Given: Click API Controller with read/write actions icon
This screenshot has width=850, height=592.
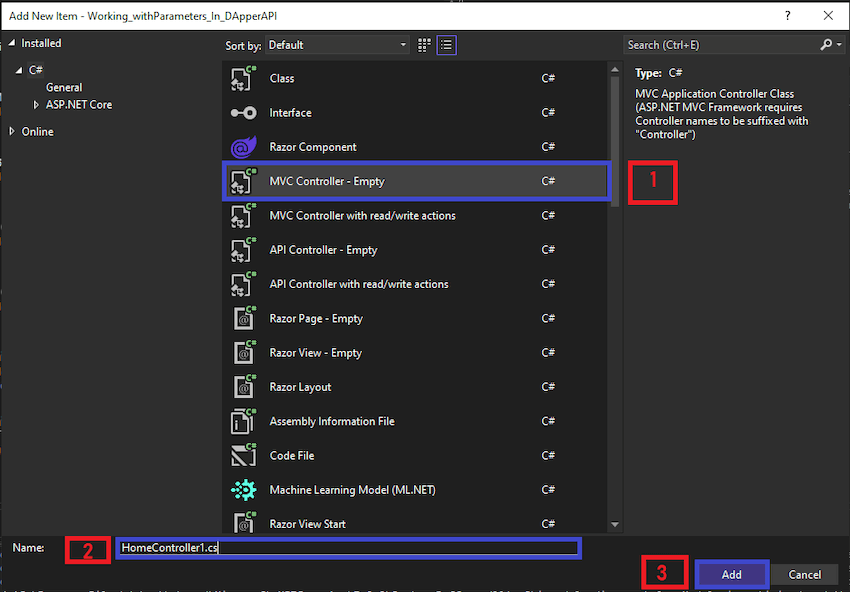Looking at the screenshot, I should pos(243,284).
